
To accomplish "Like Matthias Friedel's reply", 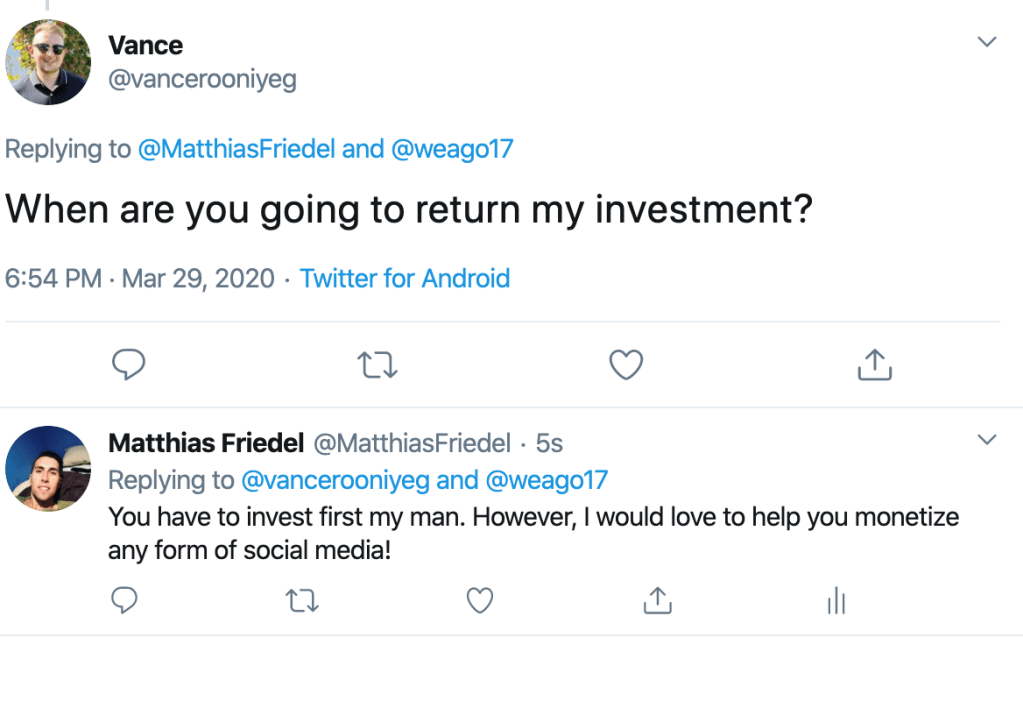I will [x=480, y=600].
